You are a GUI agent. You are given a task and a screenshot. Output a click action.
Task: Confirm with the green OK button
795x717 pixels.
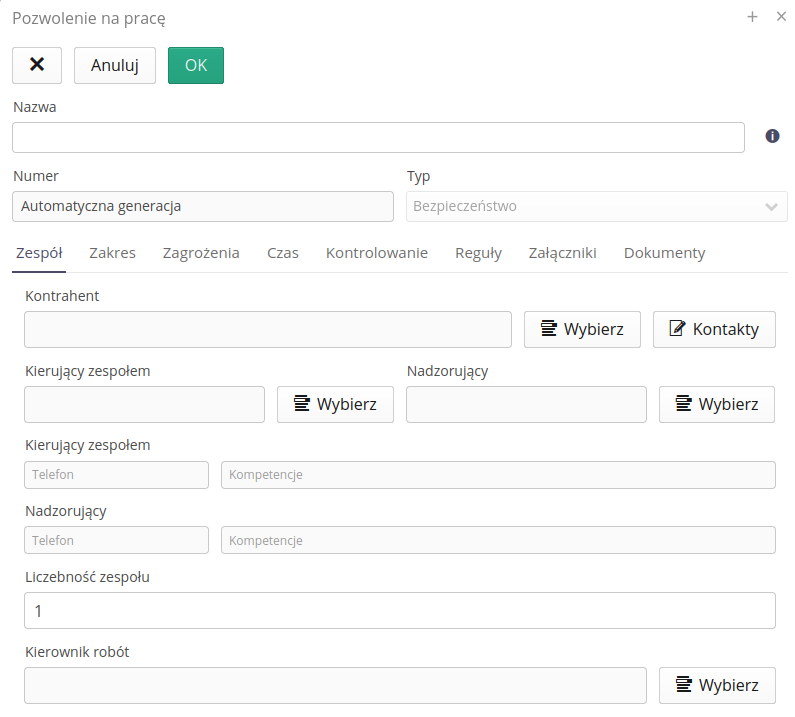coord(196,65)
